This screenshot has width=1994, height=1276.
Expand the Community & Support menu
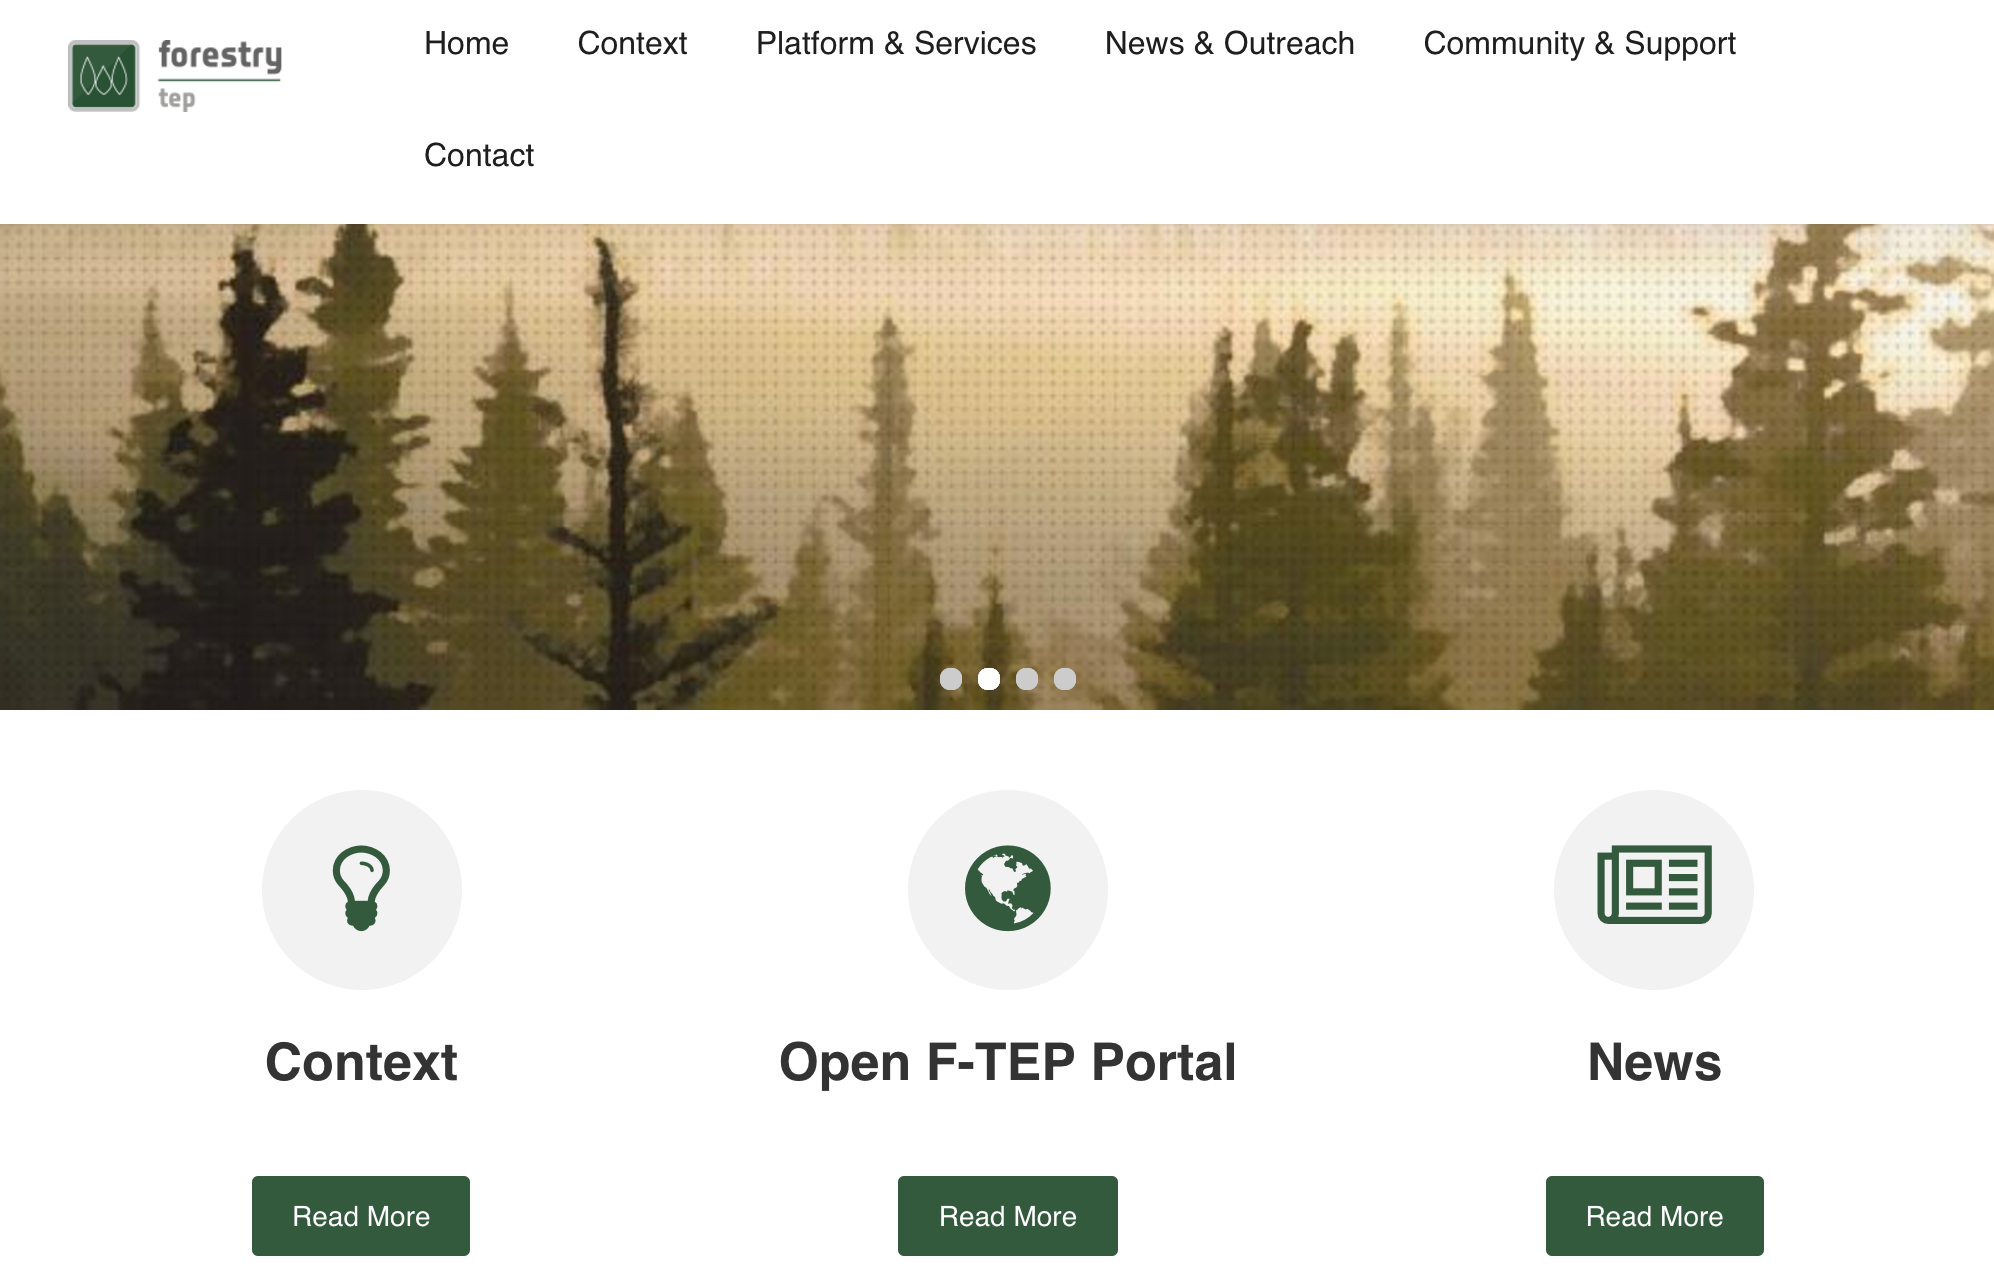(1580, 43)
